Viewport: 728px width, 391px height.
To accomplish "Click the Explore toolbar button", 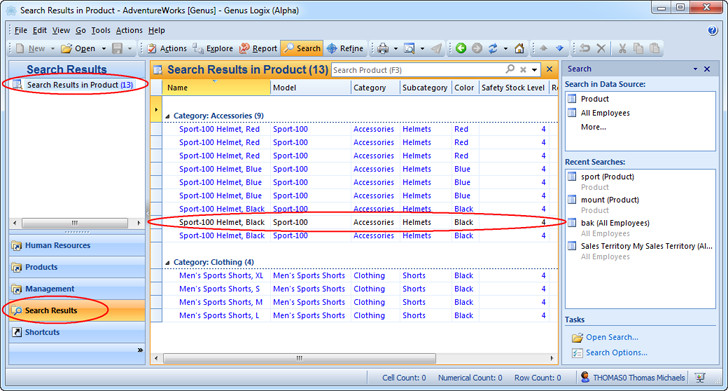I will (213, 48).
